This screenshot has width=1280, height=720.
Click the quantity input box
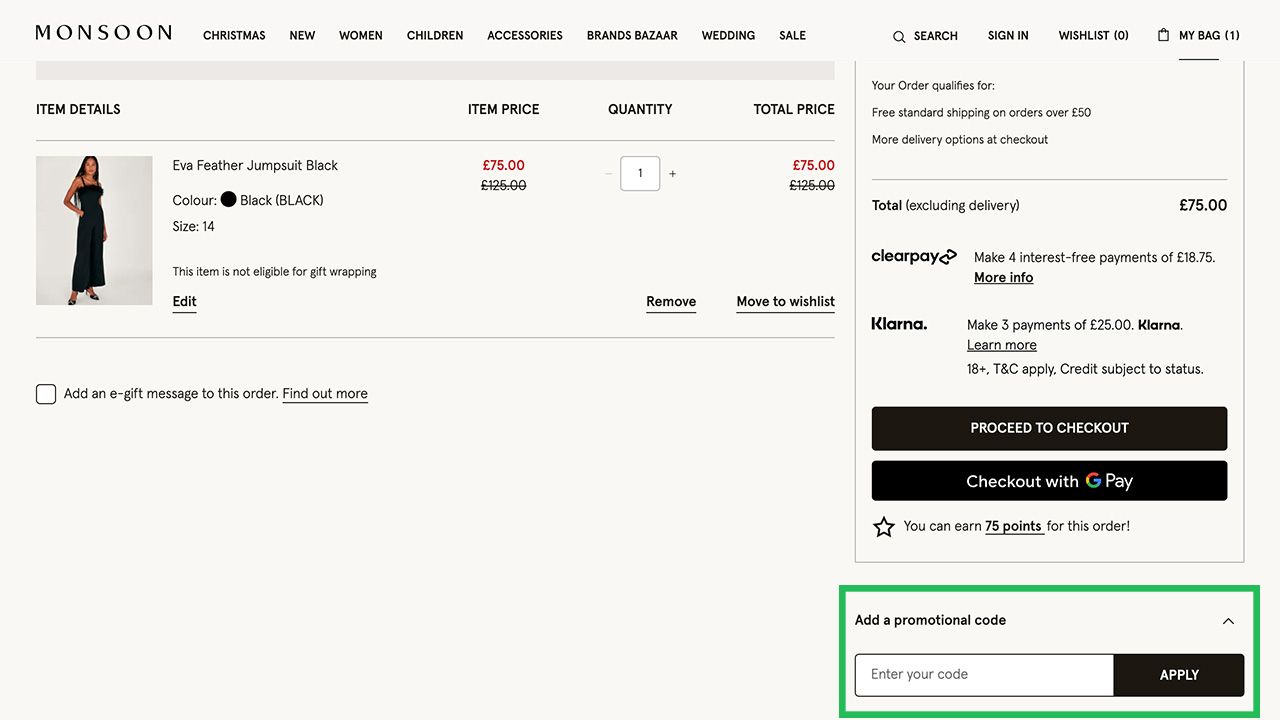point(640,173)
